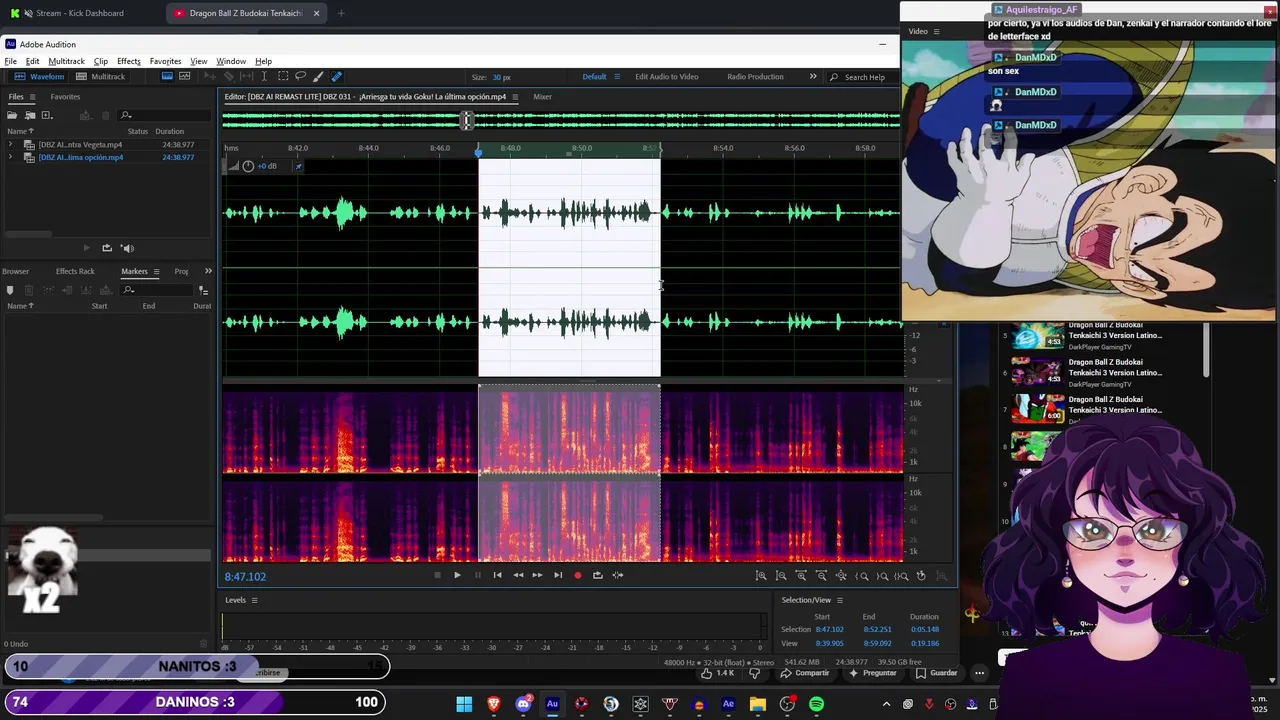Fast forward the playhead
This screenshot has width=1280, height=720.
click(537, 575)
